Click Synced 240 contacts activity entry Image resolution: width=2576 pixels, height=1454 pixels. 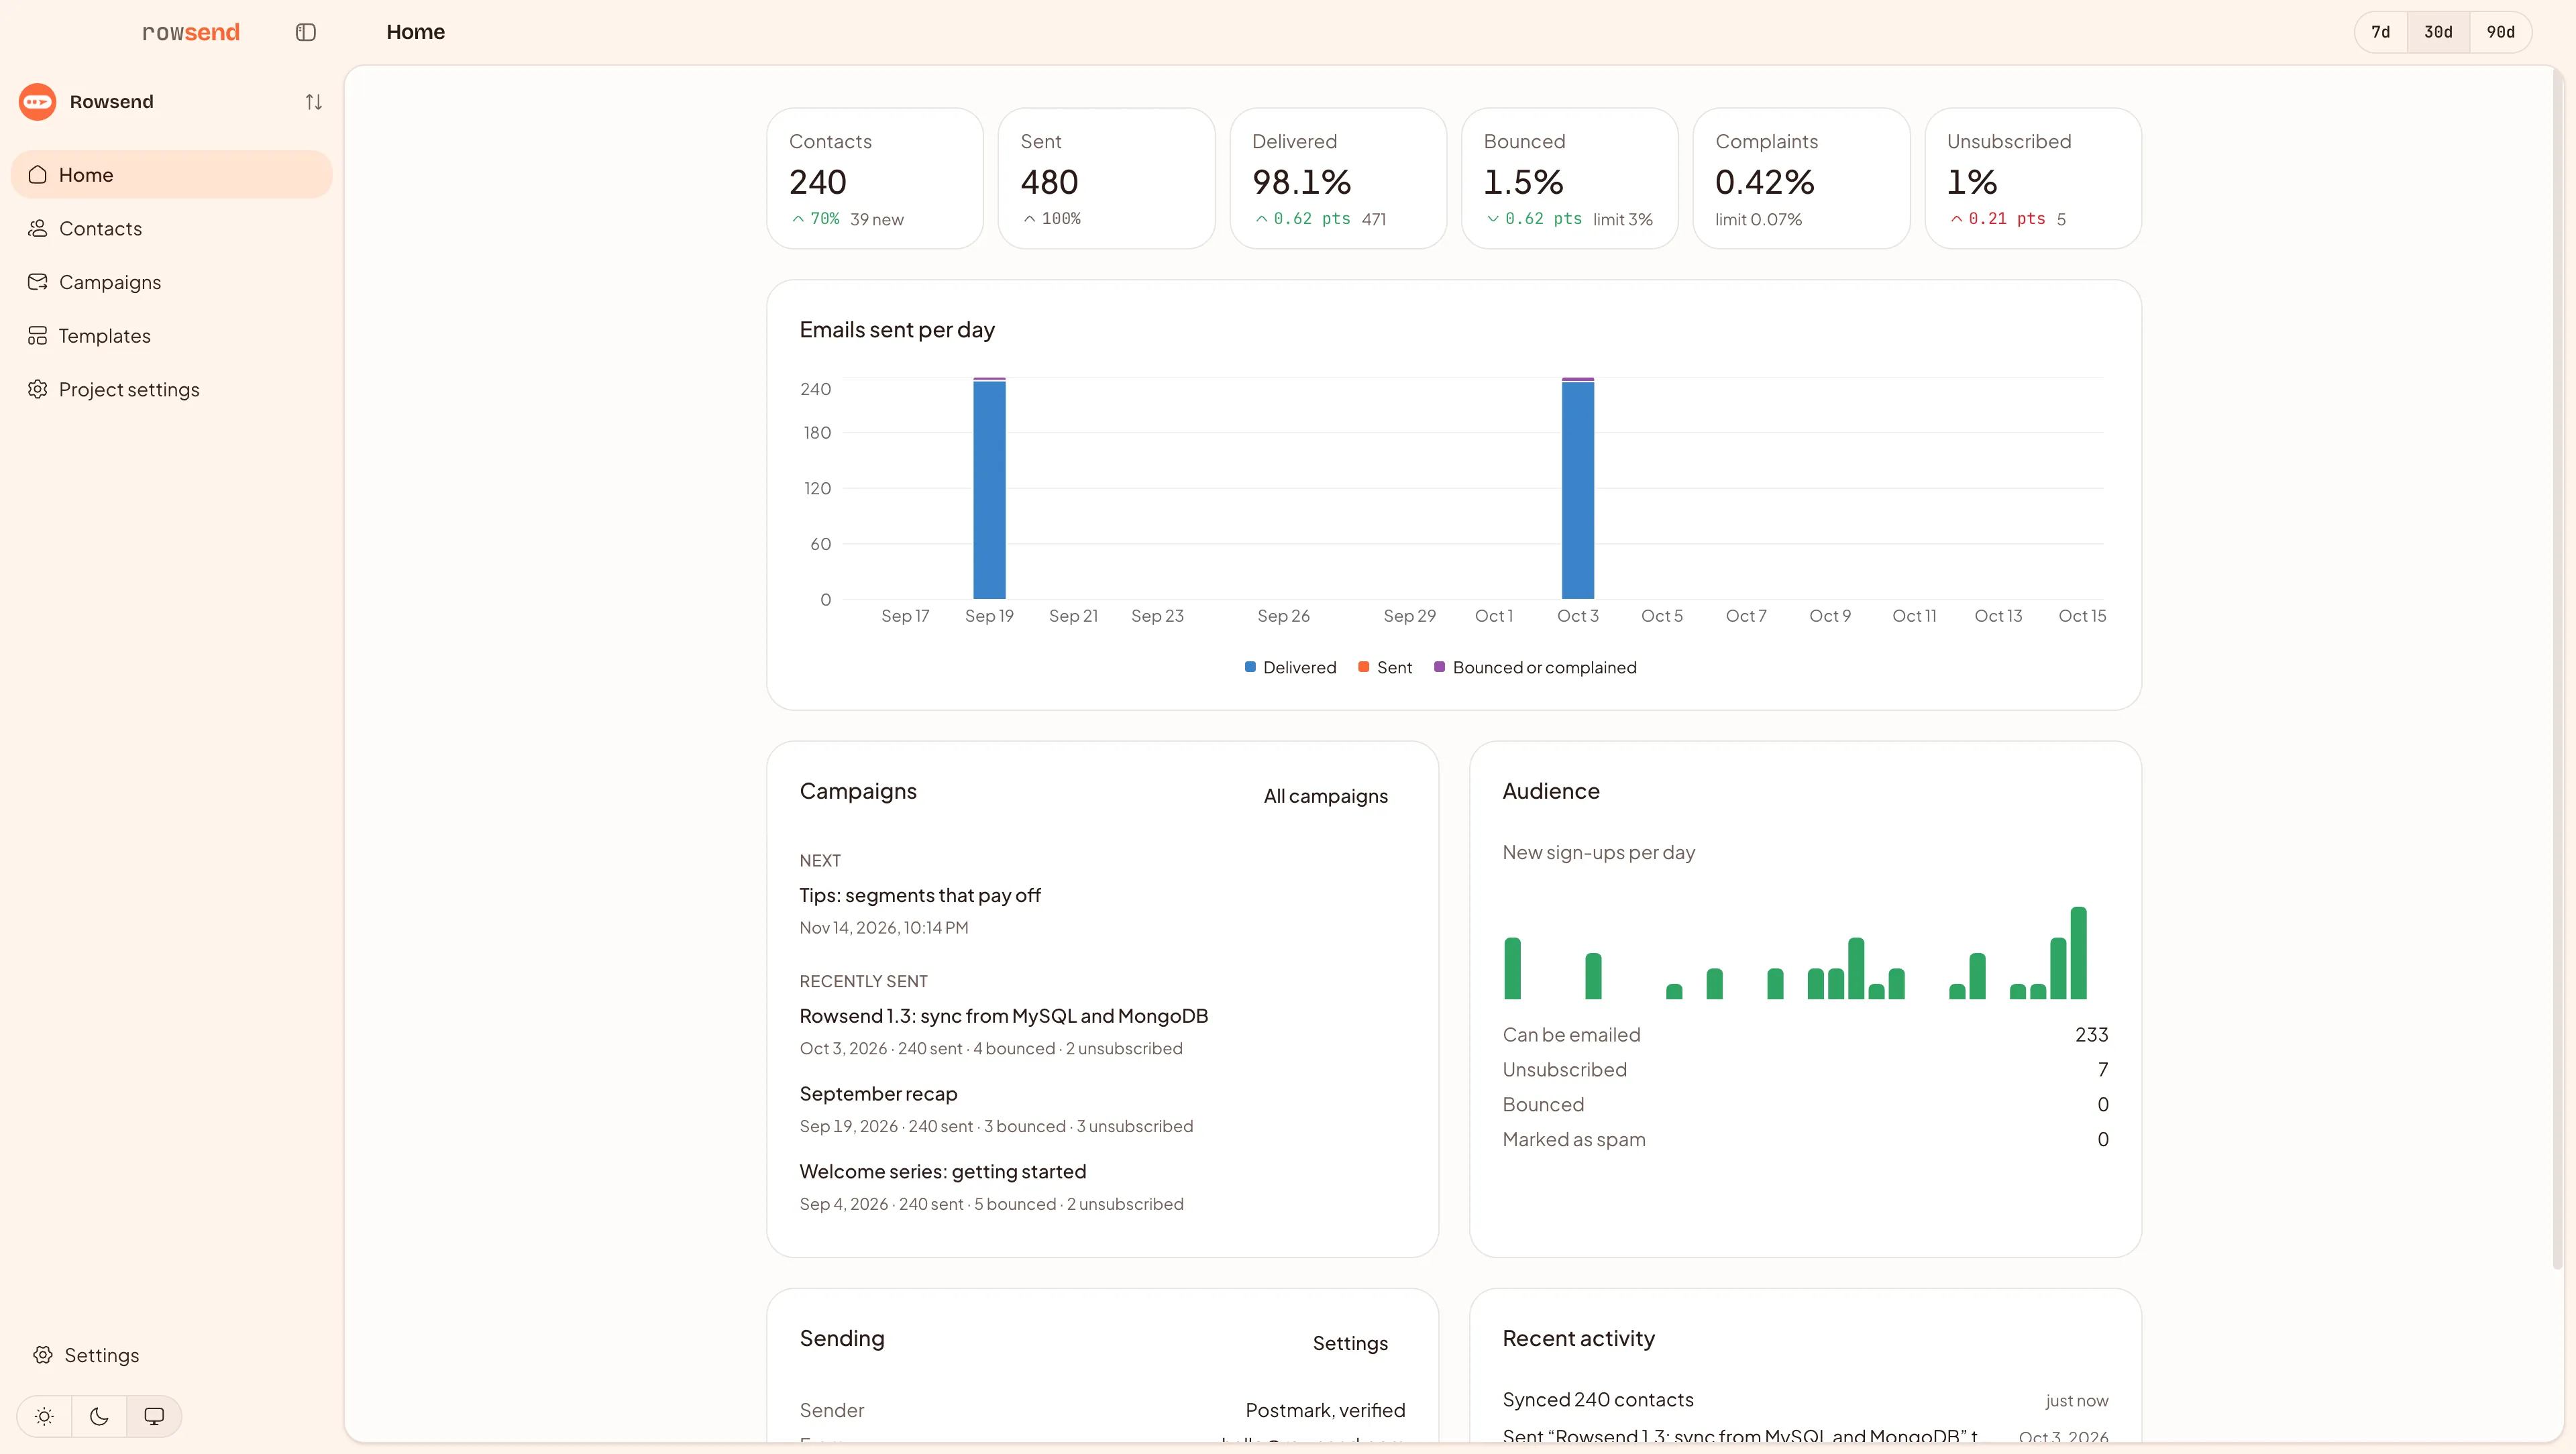pyautogui.click(x=1805, y=1400)
